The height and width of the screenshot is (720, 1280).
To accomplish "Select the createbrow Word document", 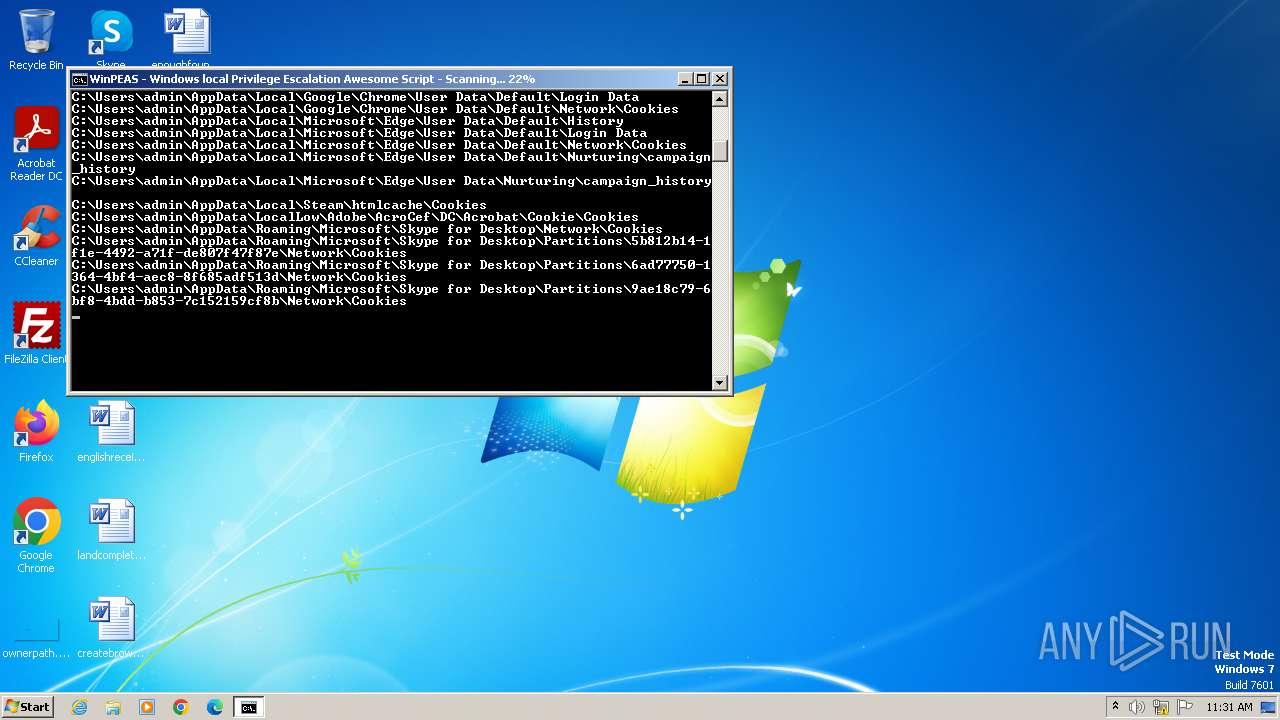I will point(111,628).
